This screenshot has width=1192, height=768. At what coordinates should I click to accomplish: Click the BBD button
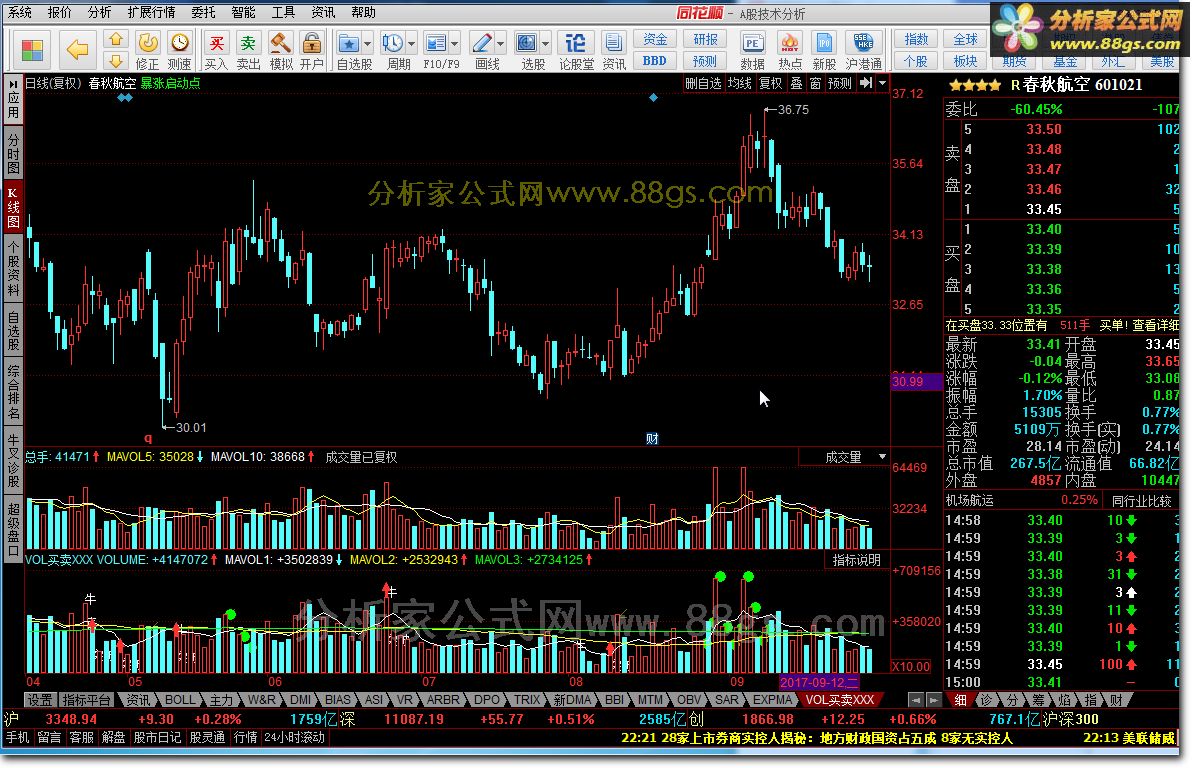tap(655, 61)
